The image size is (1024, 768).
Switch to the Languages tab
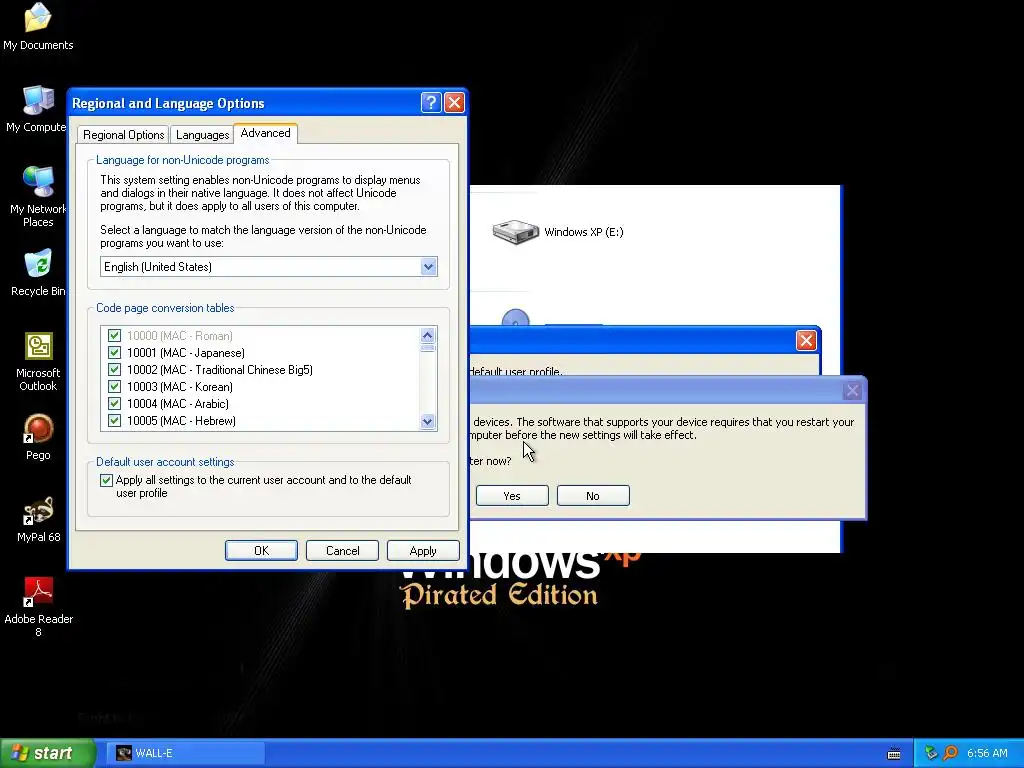(x=202, y=135)
